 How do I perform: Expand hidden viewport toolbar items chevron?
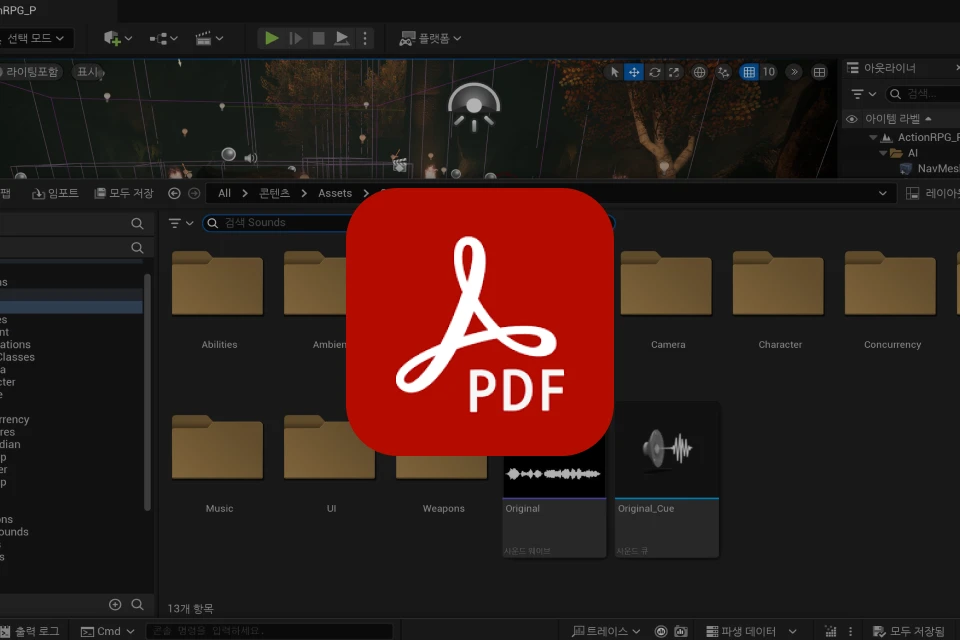pyautogui.click(x=794, y=72)
